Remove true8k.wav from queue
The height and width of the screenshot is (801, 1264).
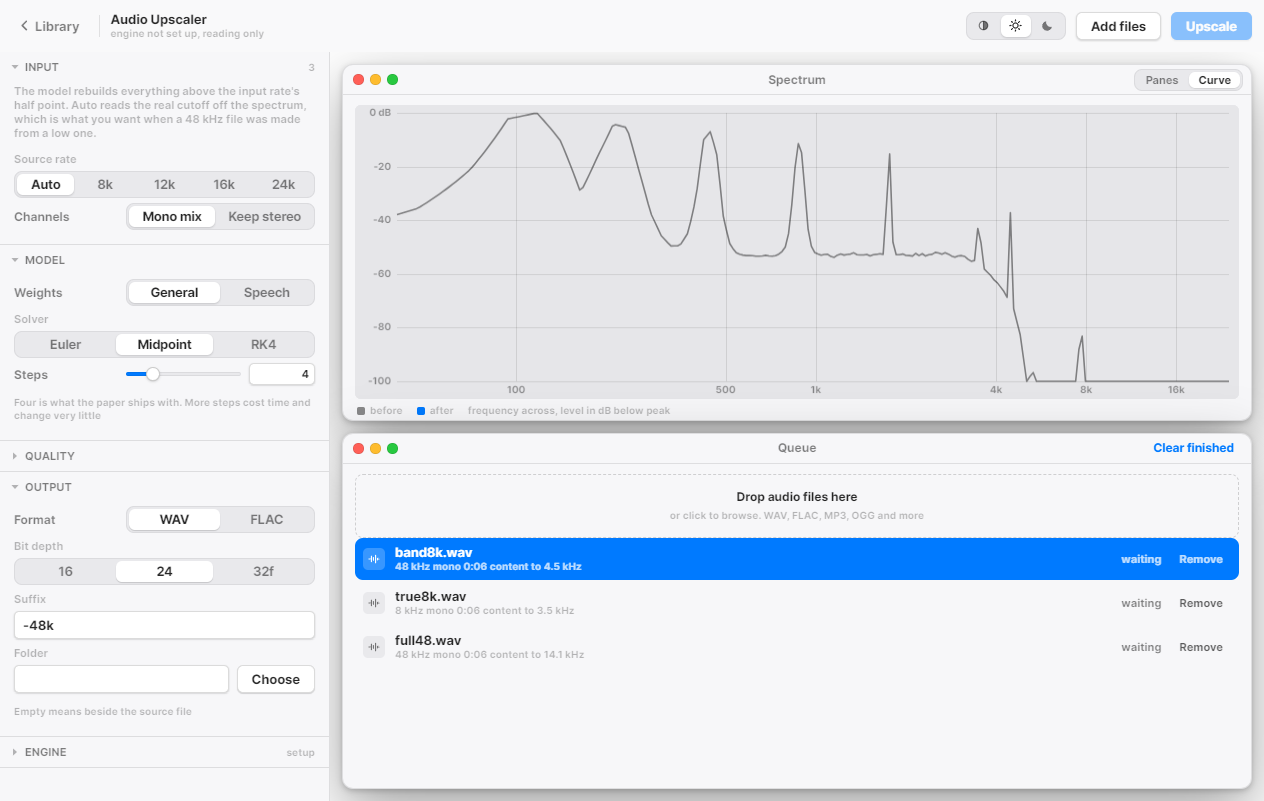pyautogui.click(x=1201, y=603)
